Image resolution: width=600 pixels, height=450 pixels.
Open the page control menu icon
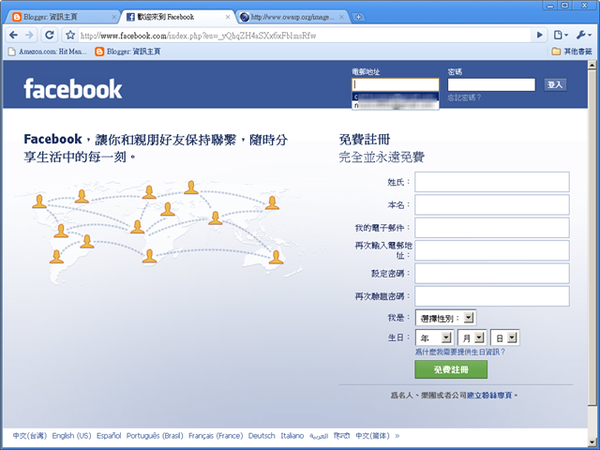pyautogui.click(x=561, y=35)
